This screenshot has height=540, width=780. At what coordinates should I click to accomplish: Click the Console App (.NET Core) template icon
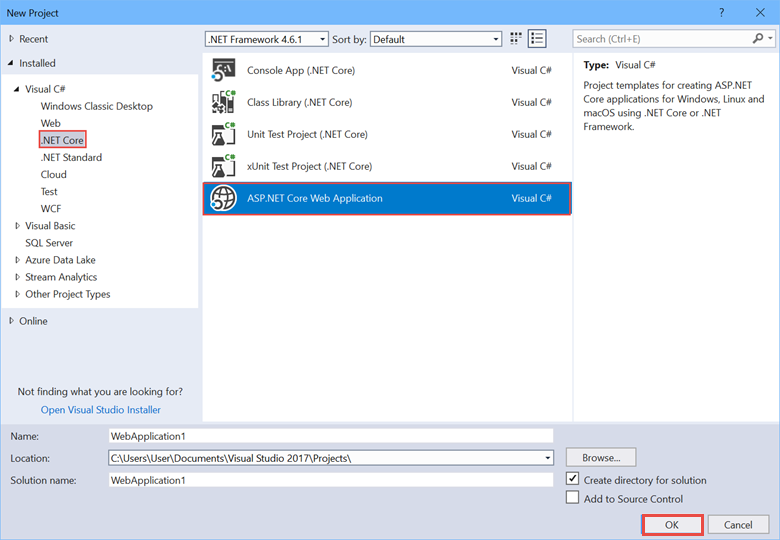(223, 70)
